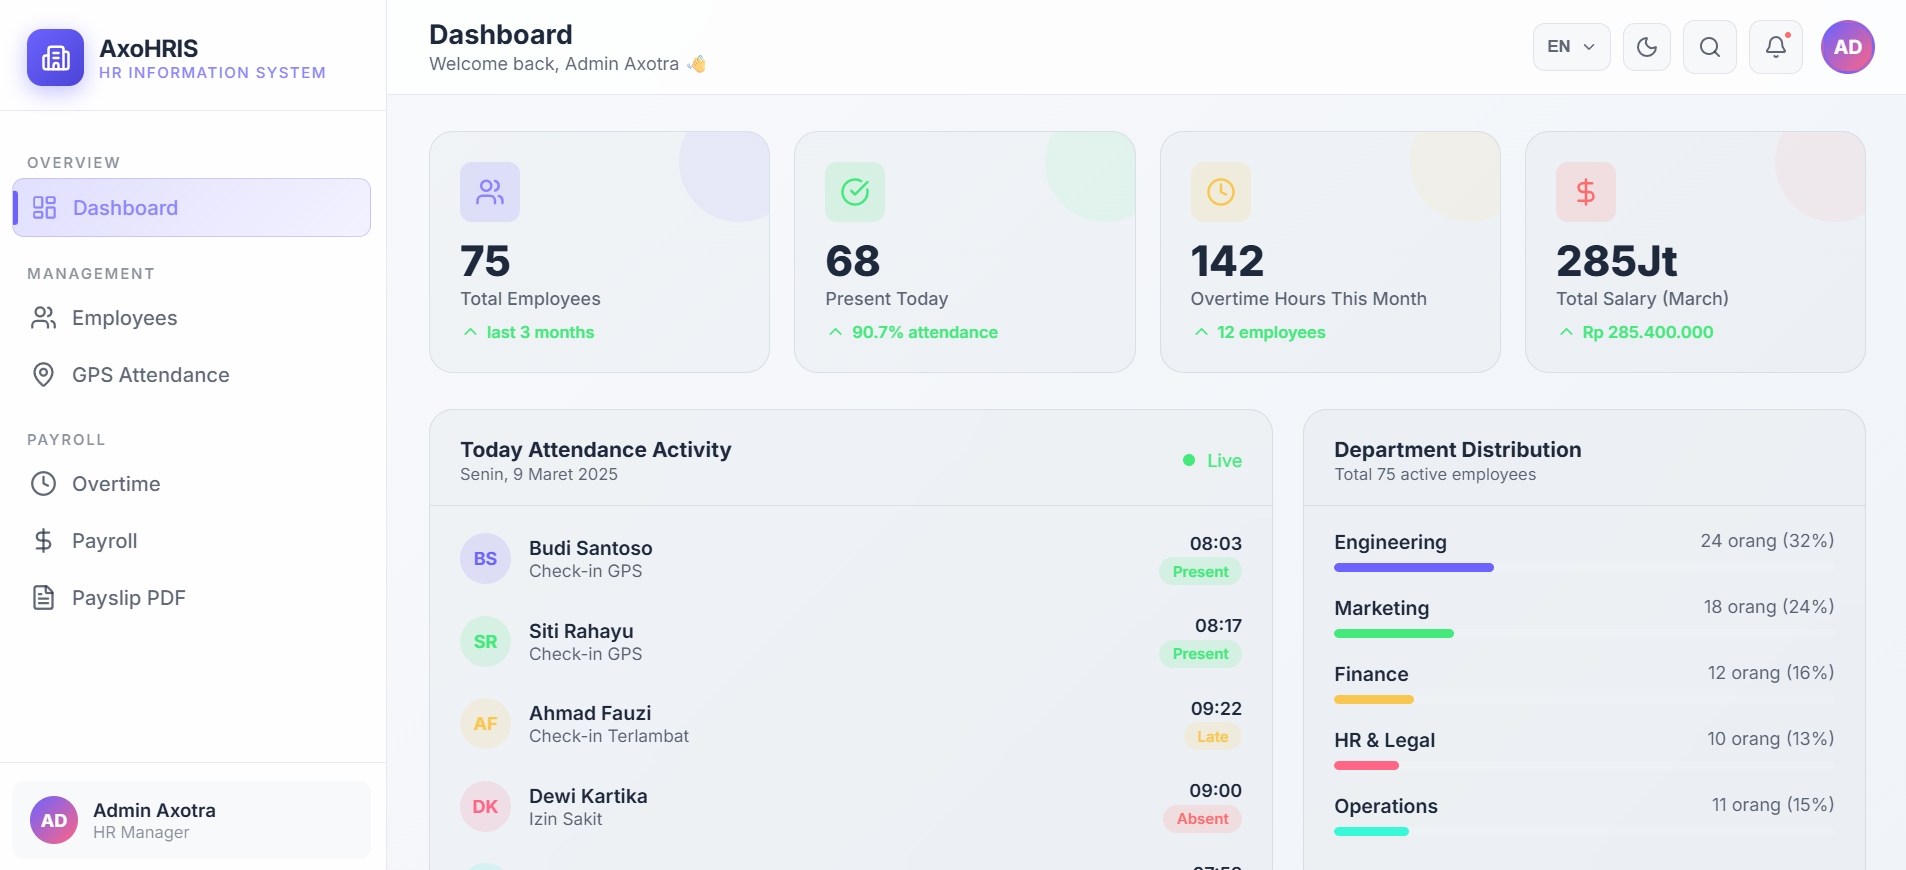Click the 09:22 check-in time
1906x870 pixels.
pos(1216,709)
